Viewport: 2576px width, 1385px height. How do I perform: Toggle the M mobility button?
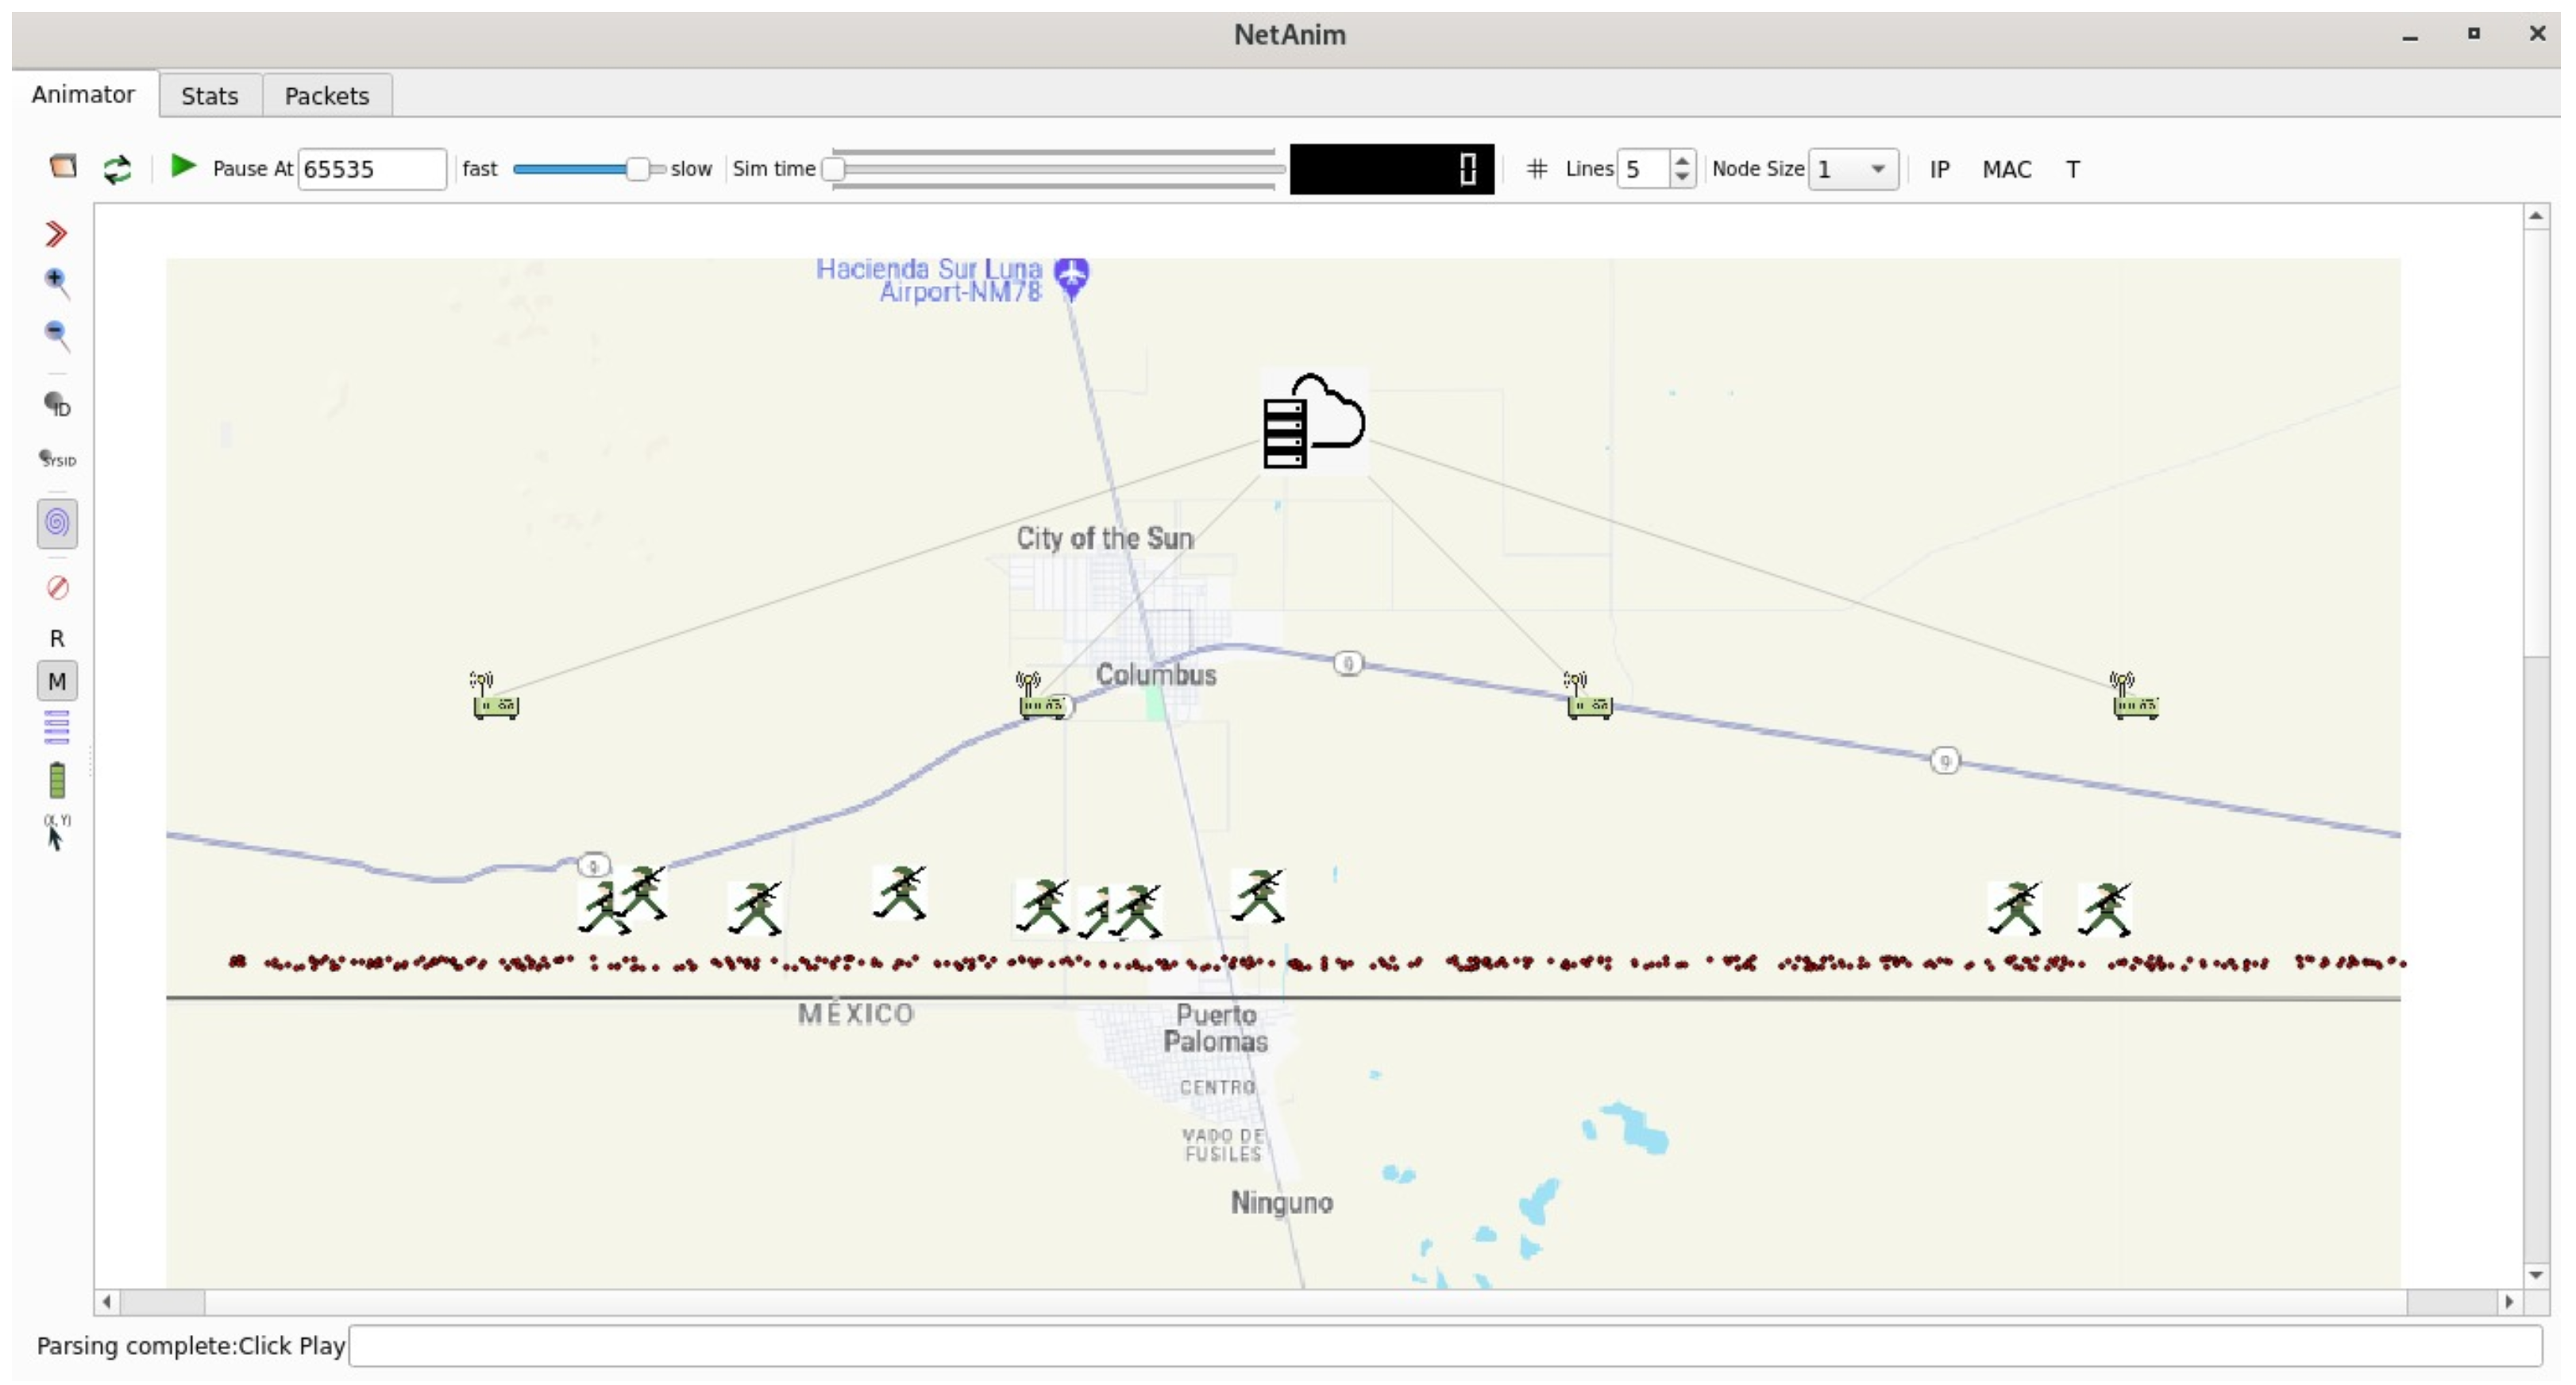57,682
